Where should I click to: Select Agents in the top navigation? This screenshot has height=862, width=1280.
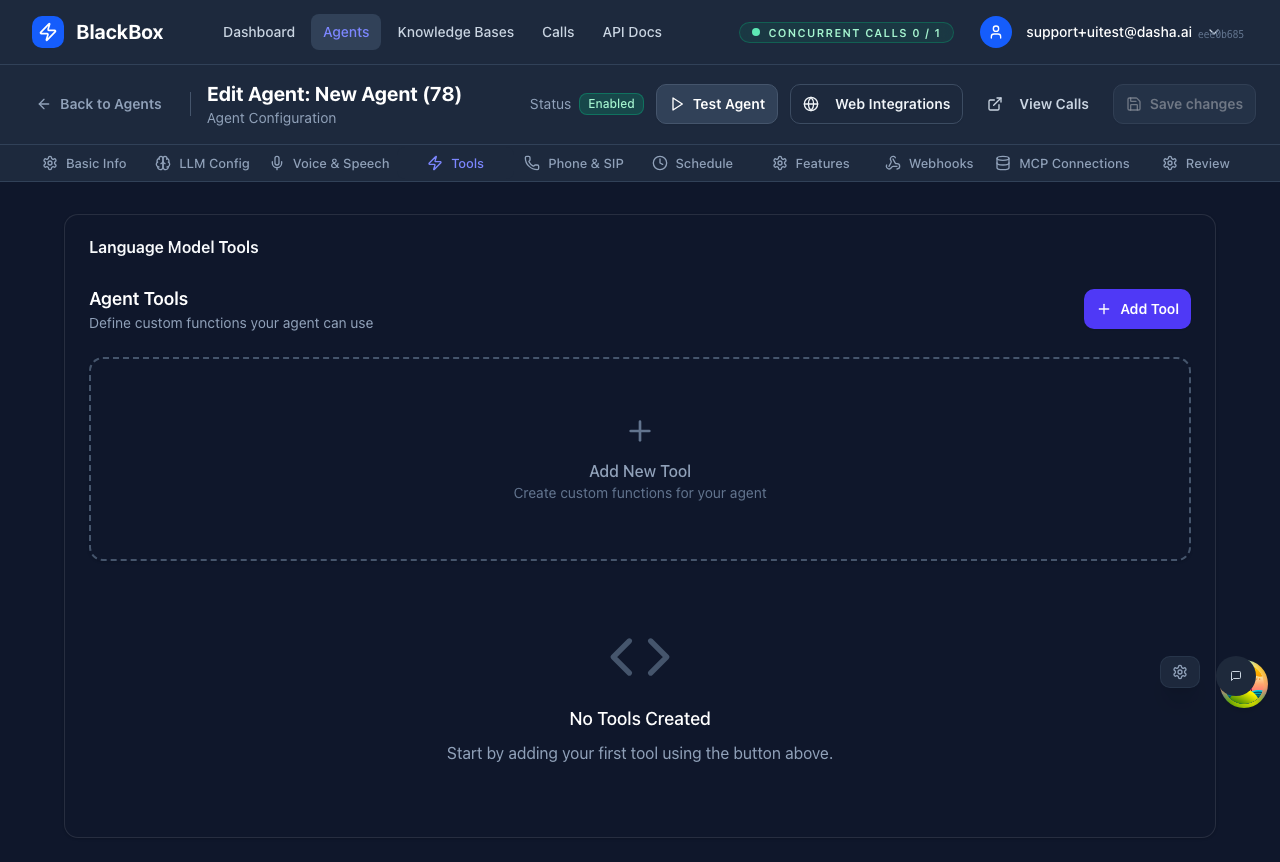pos(346,32)
